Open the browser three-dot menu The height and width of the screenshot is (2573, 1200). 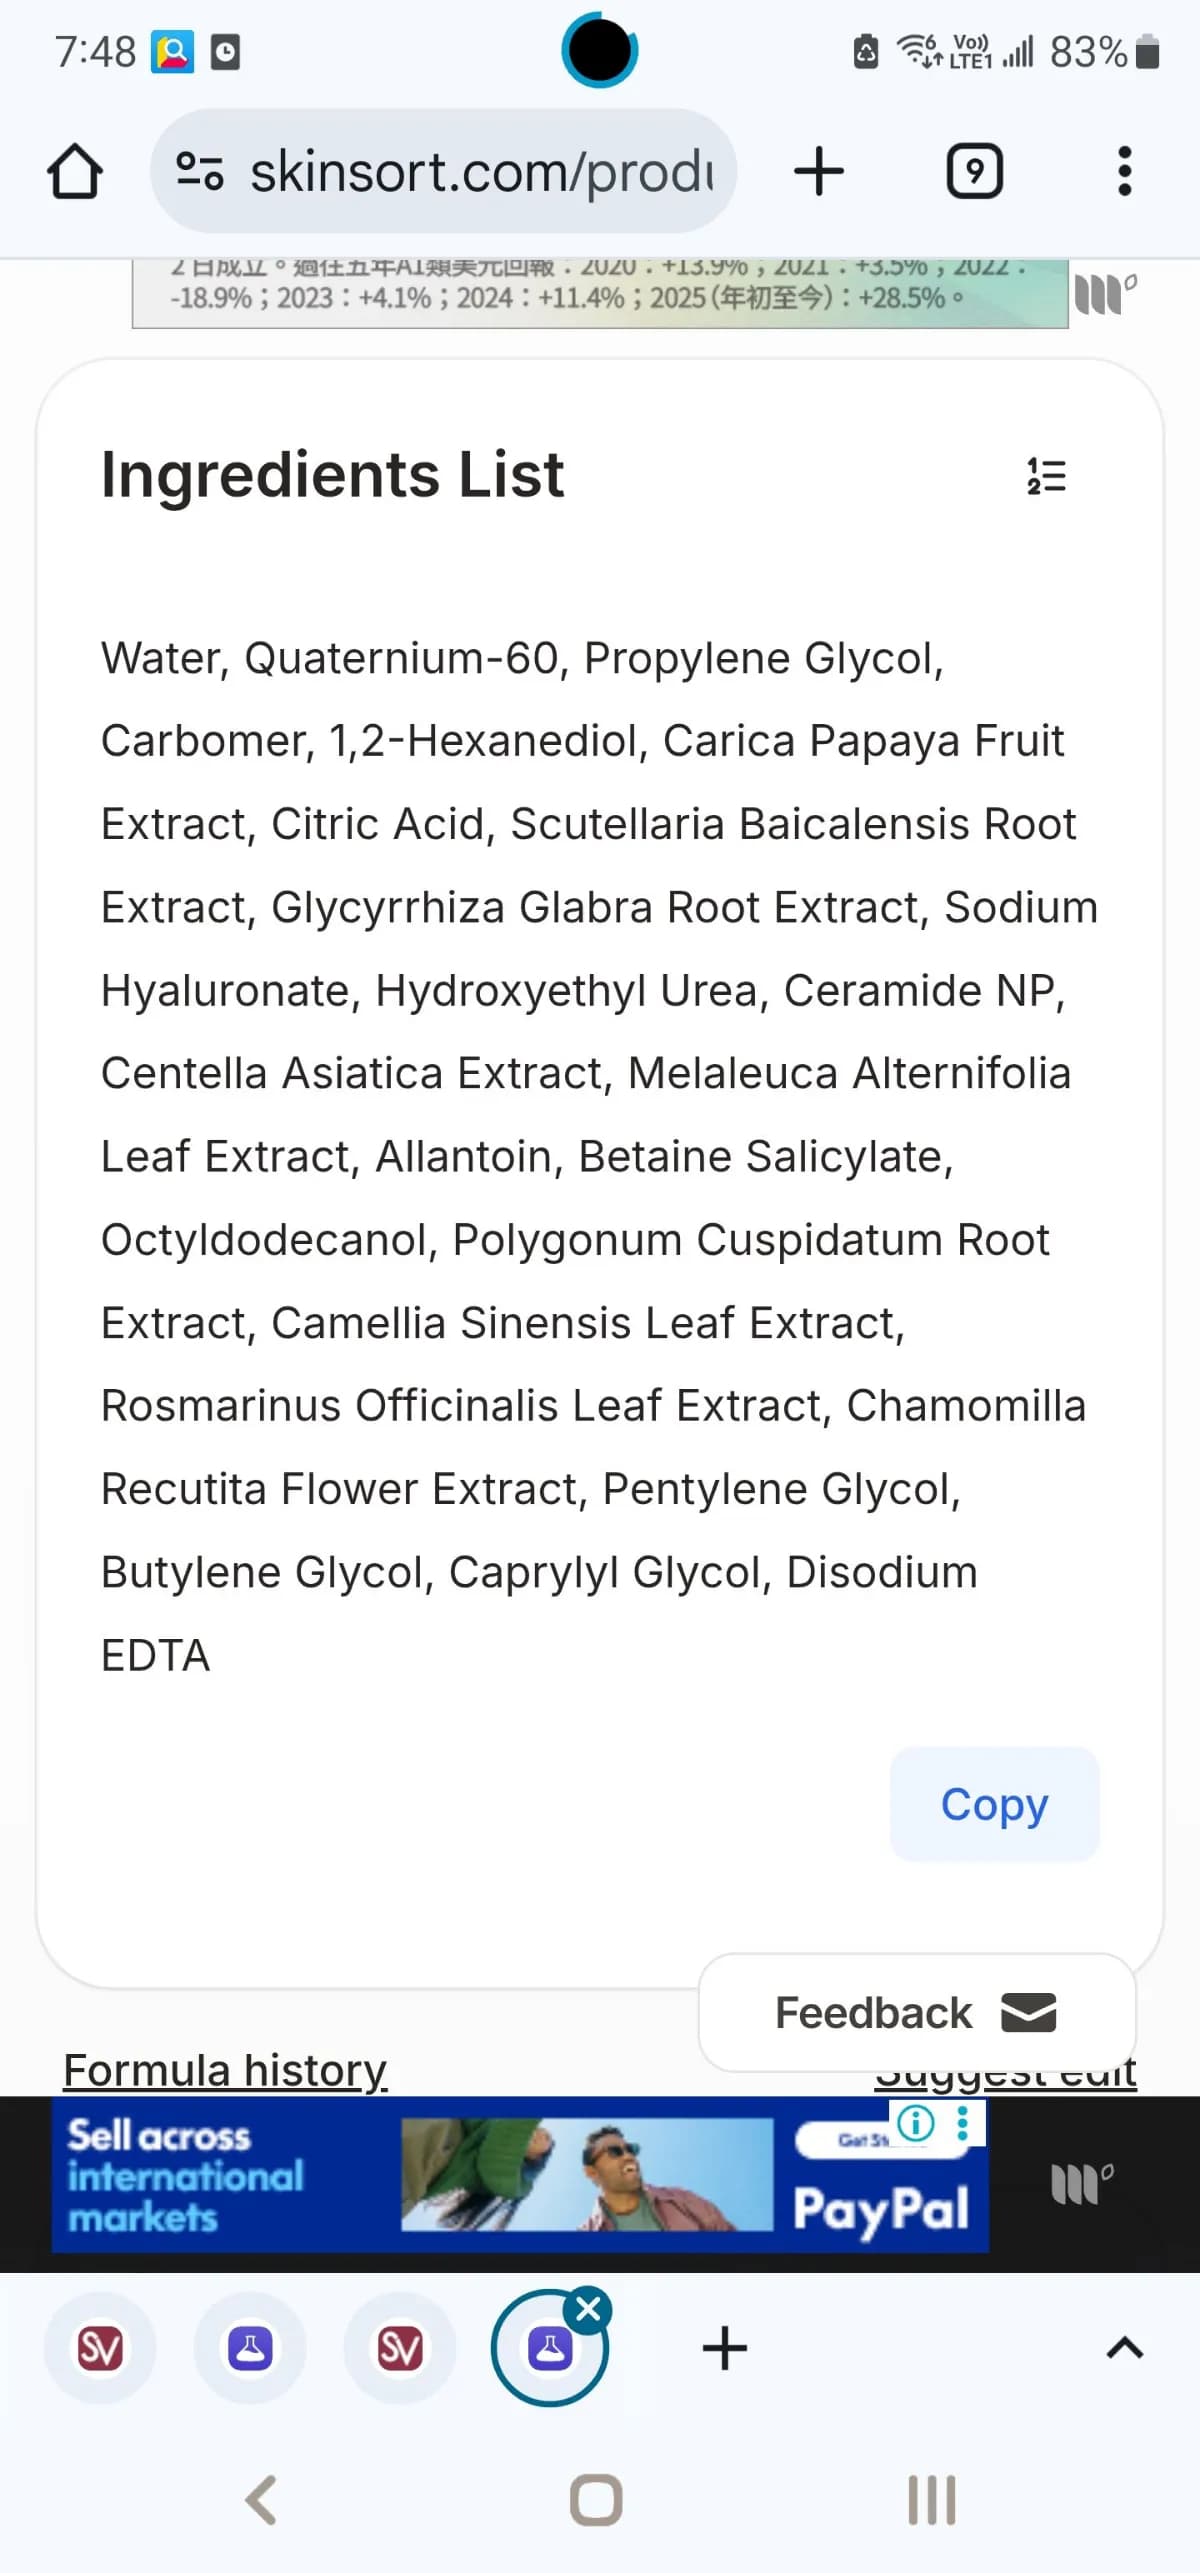1125,171
